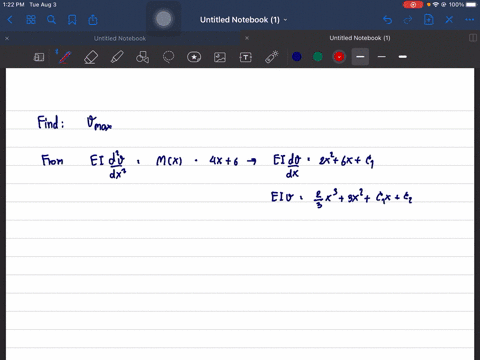The width and height of the screenshot is (480, 360).
Task: Switch to the Untitled Notebook (1) tab
Action: [360, 38]
